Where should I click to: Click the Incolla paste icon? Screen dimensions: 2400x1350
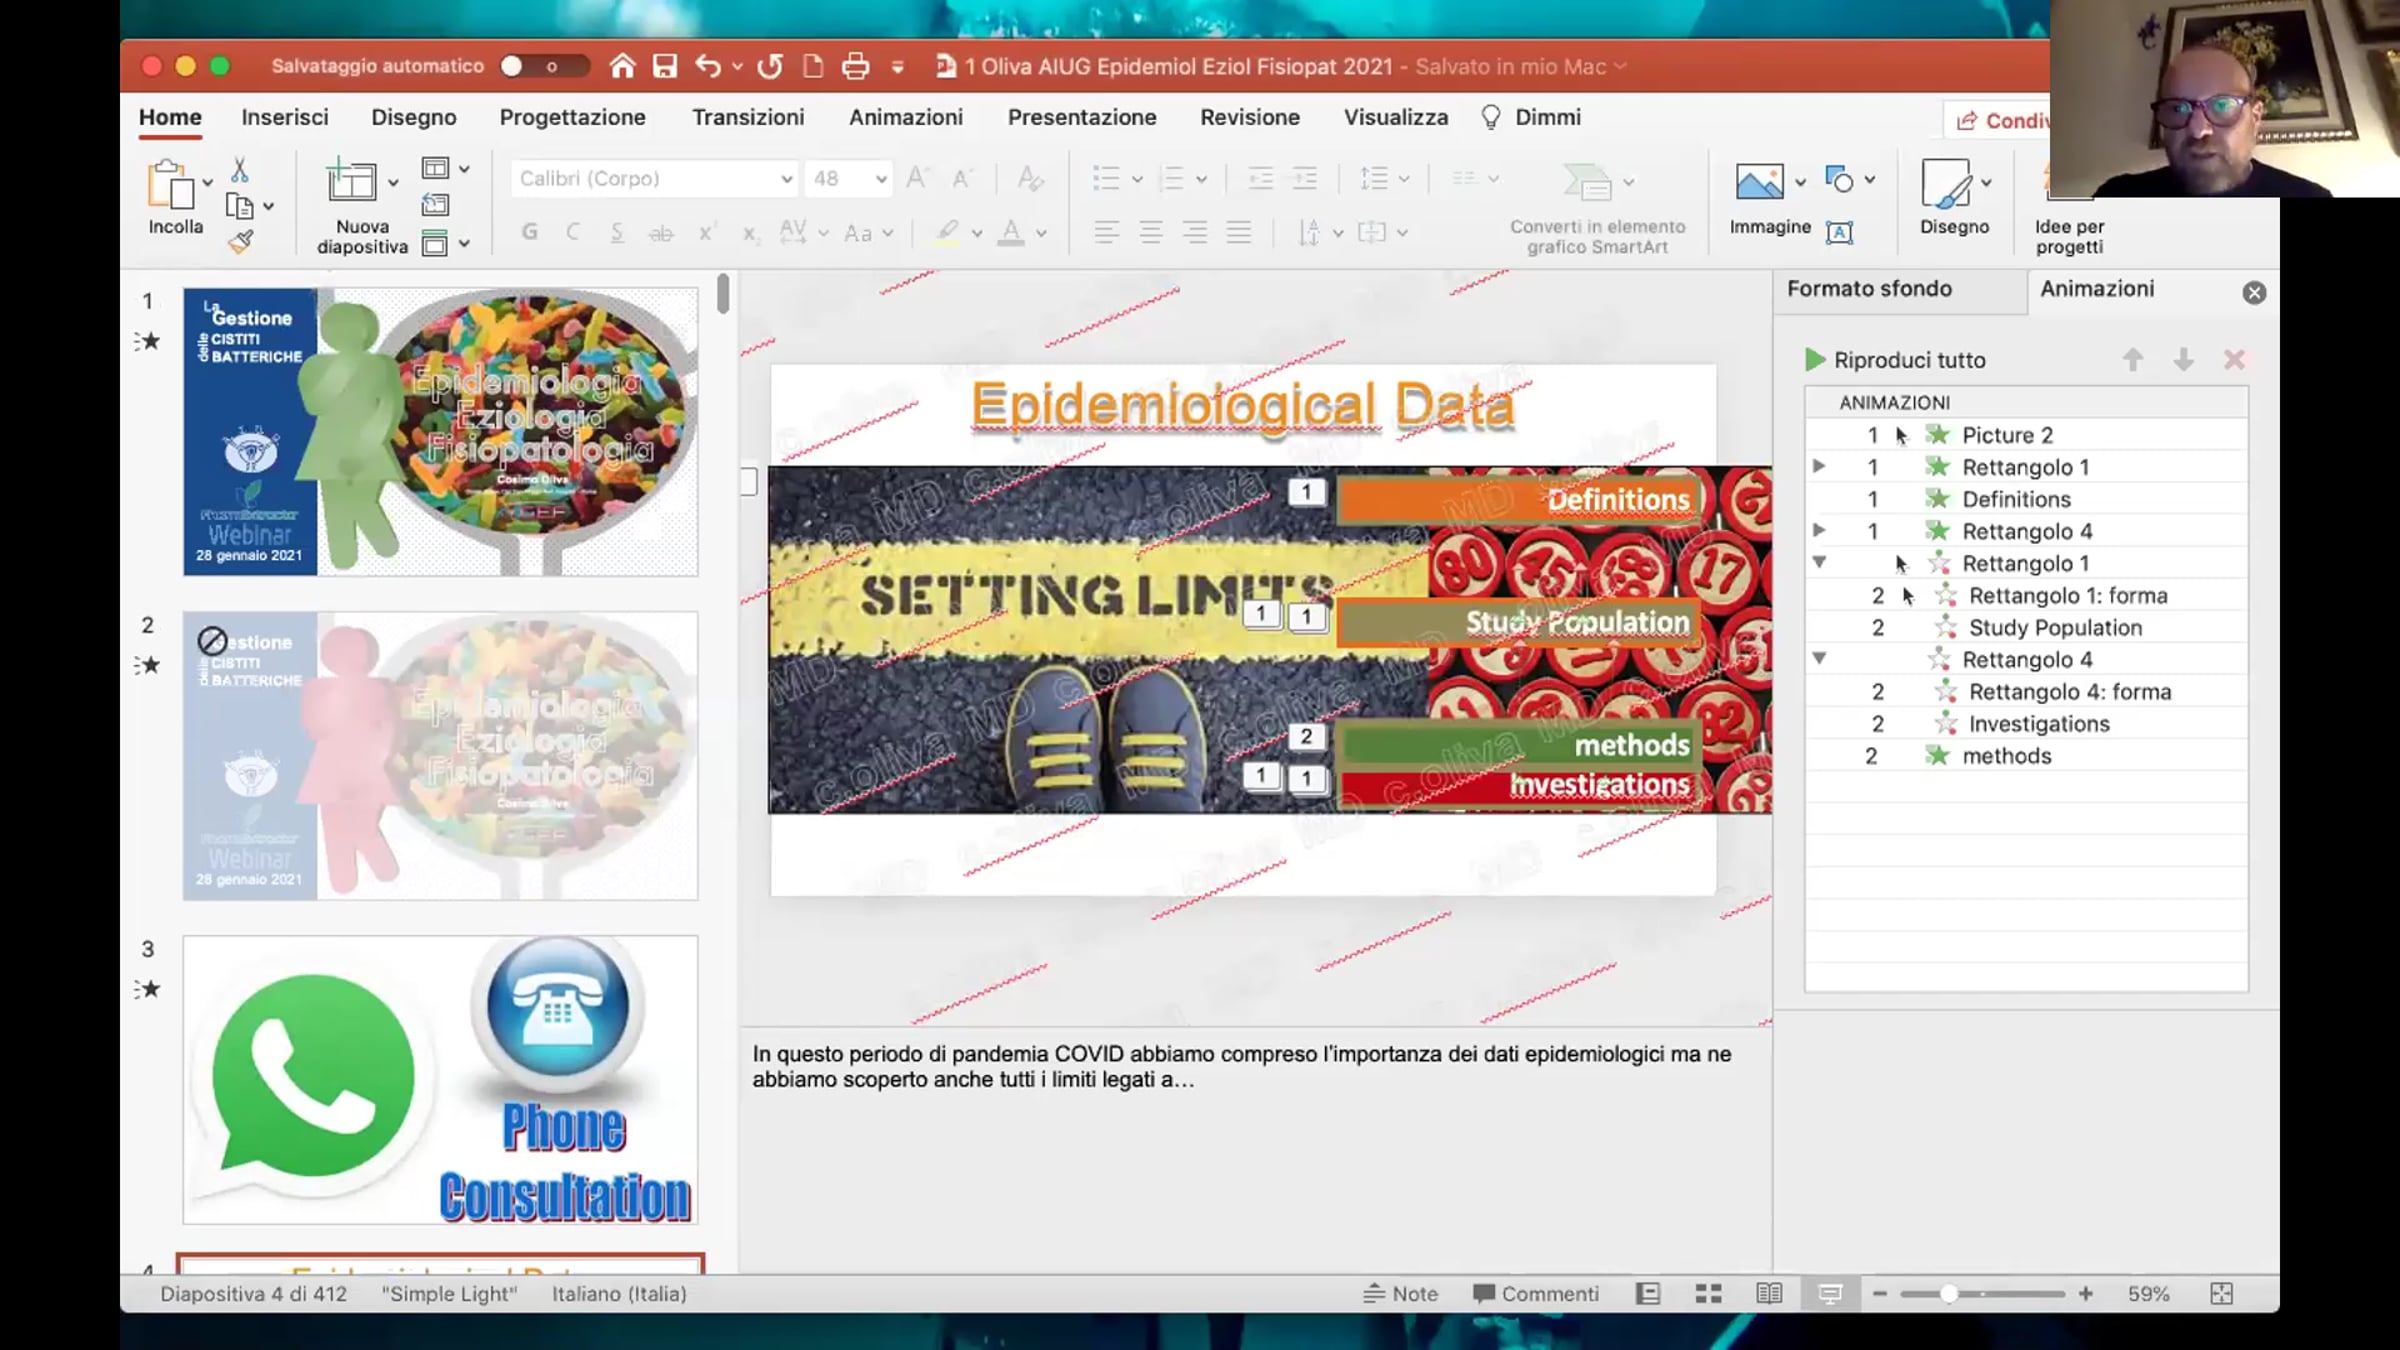click(x=171, y=185)
